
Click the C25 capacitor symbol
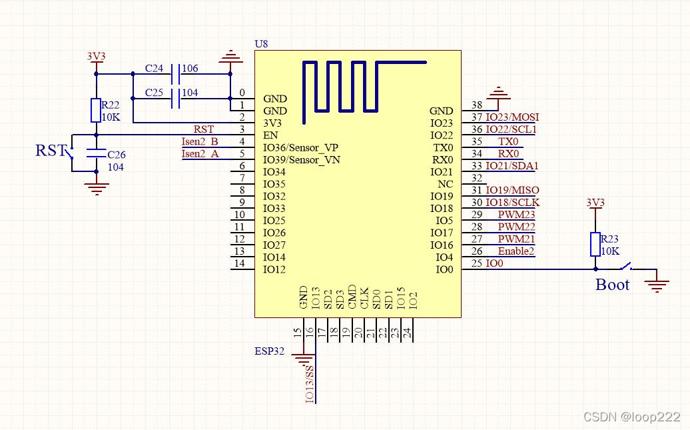click(x=176, y=98)
